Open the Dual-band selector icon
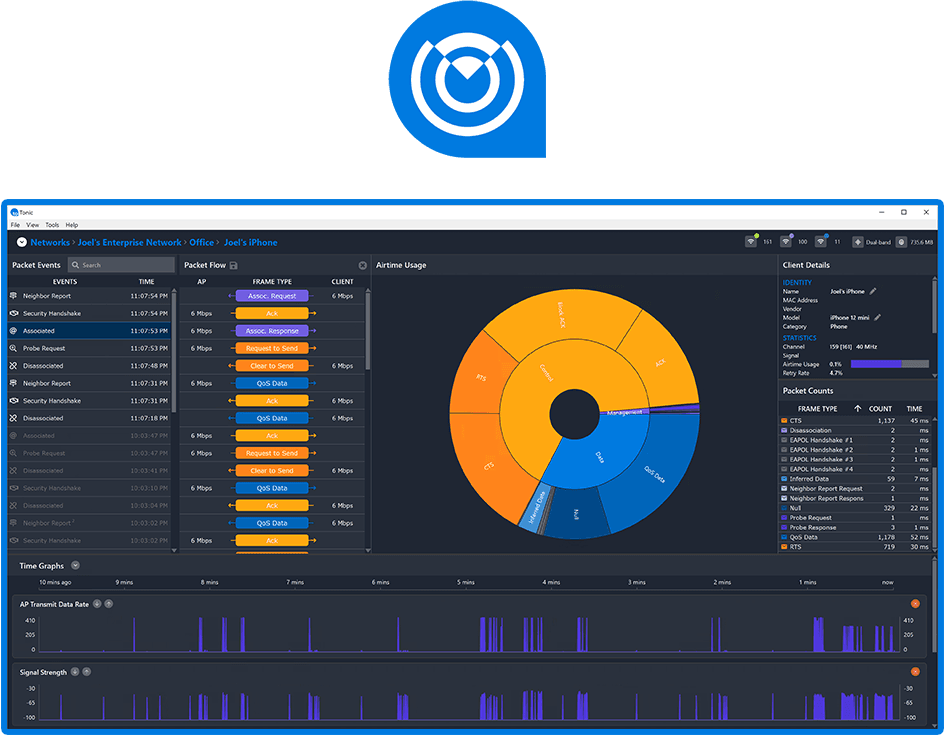Viewport: 945px width, 735px height. tap(857, 242)
